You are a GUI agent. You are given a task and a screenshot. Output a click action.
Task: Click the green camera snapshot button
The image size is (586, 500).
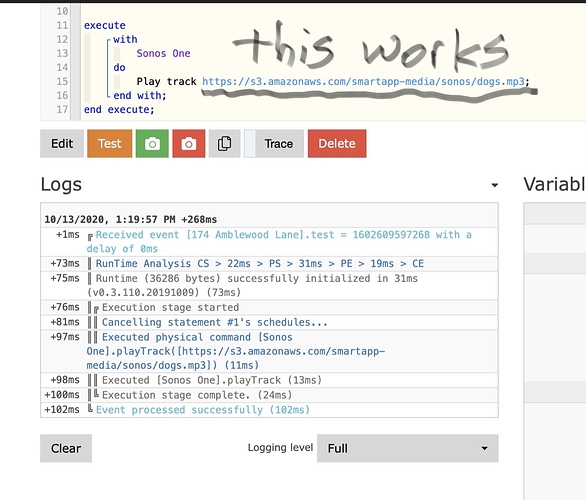[152, 143]
